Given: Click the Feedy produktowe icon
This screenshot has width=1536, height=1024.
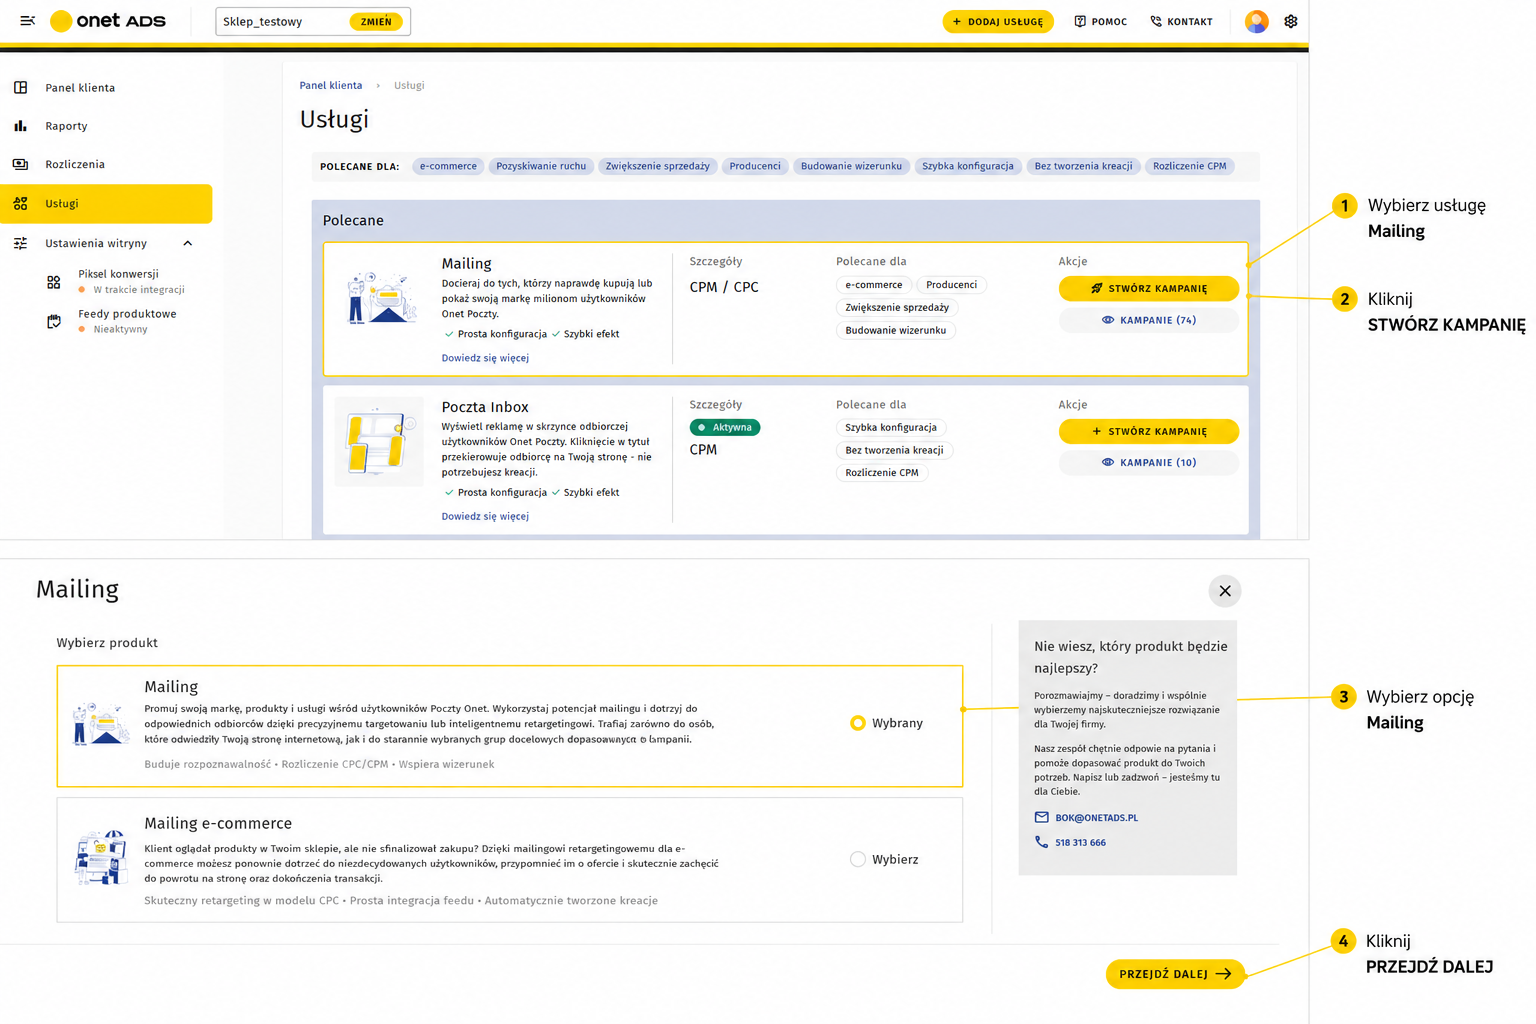Looking at the screenshot, I should 54,321.
